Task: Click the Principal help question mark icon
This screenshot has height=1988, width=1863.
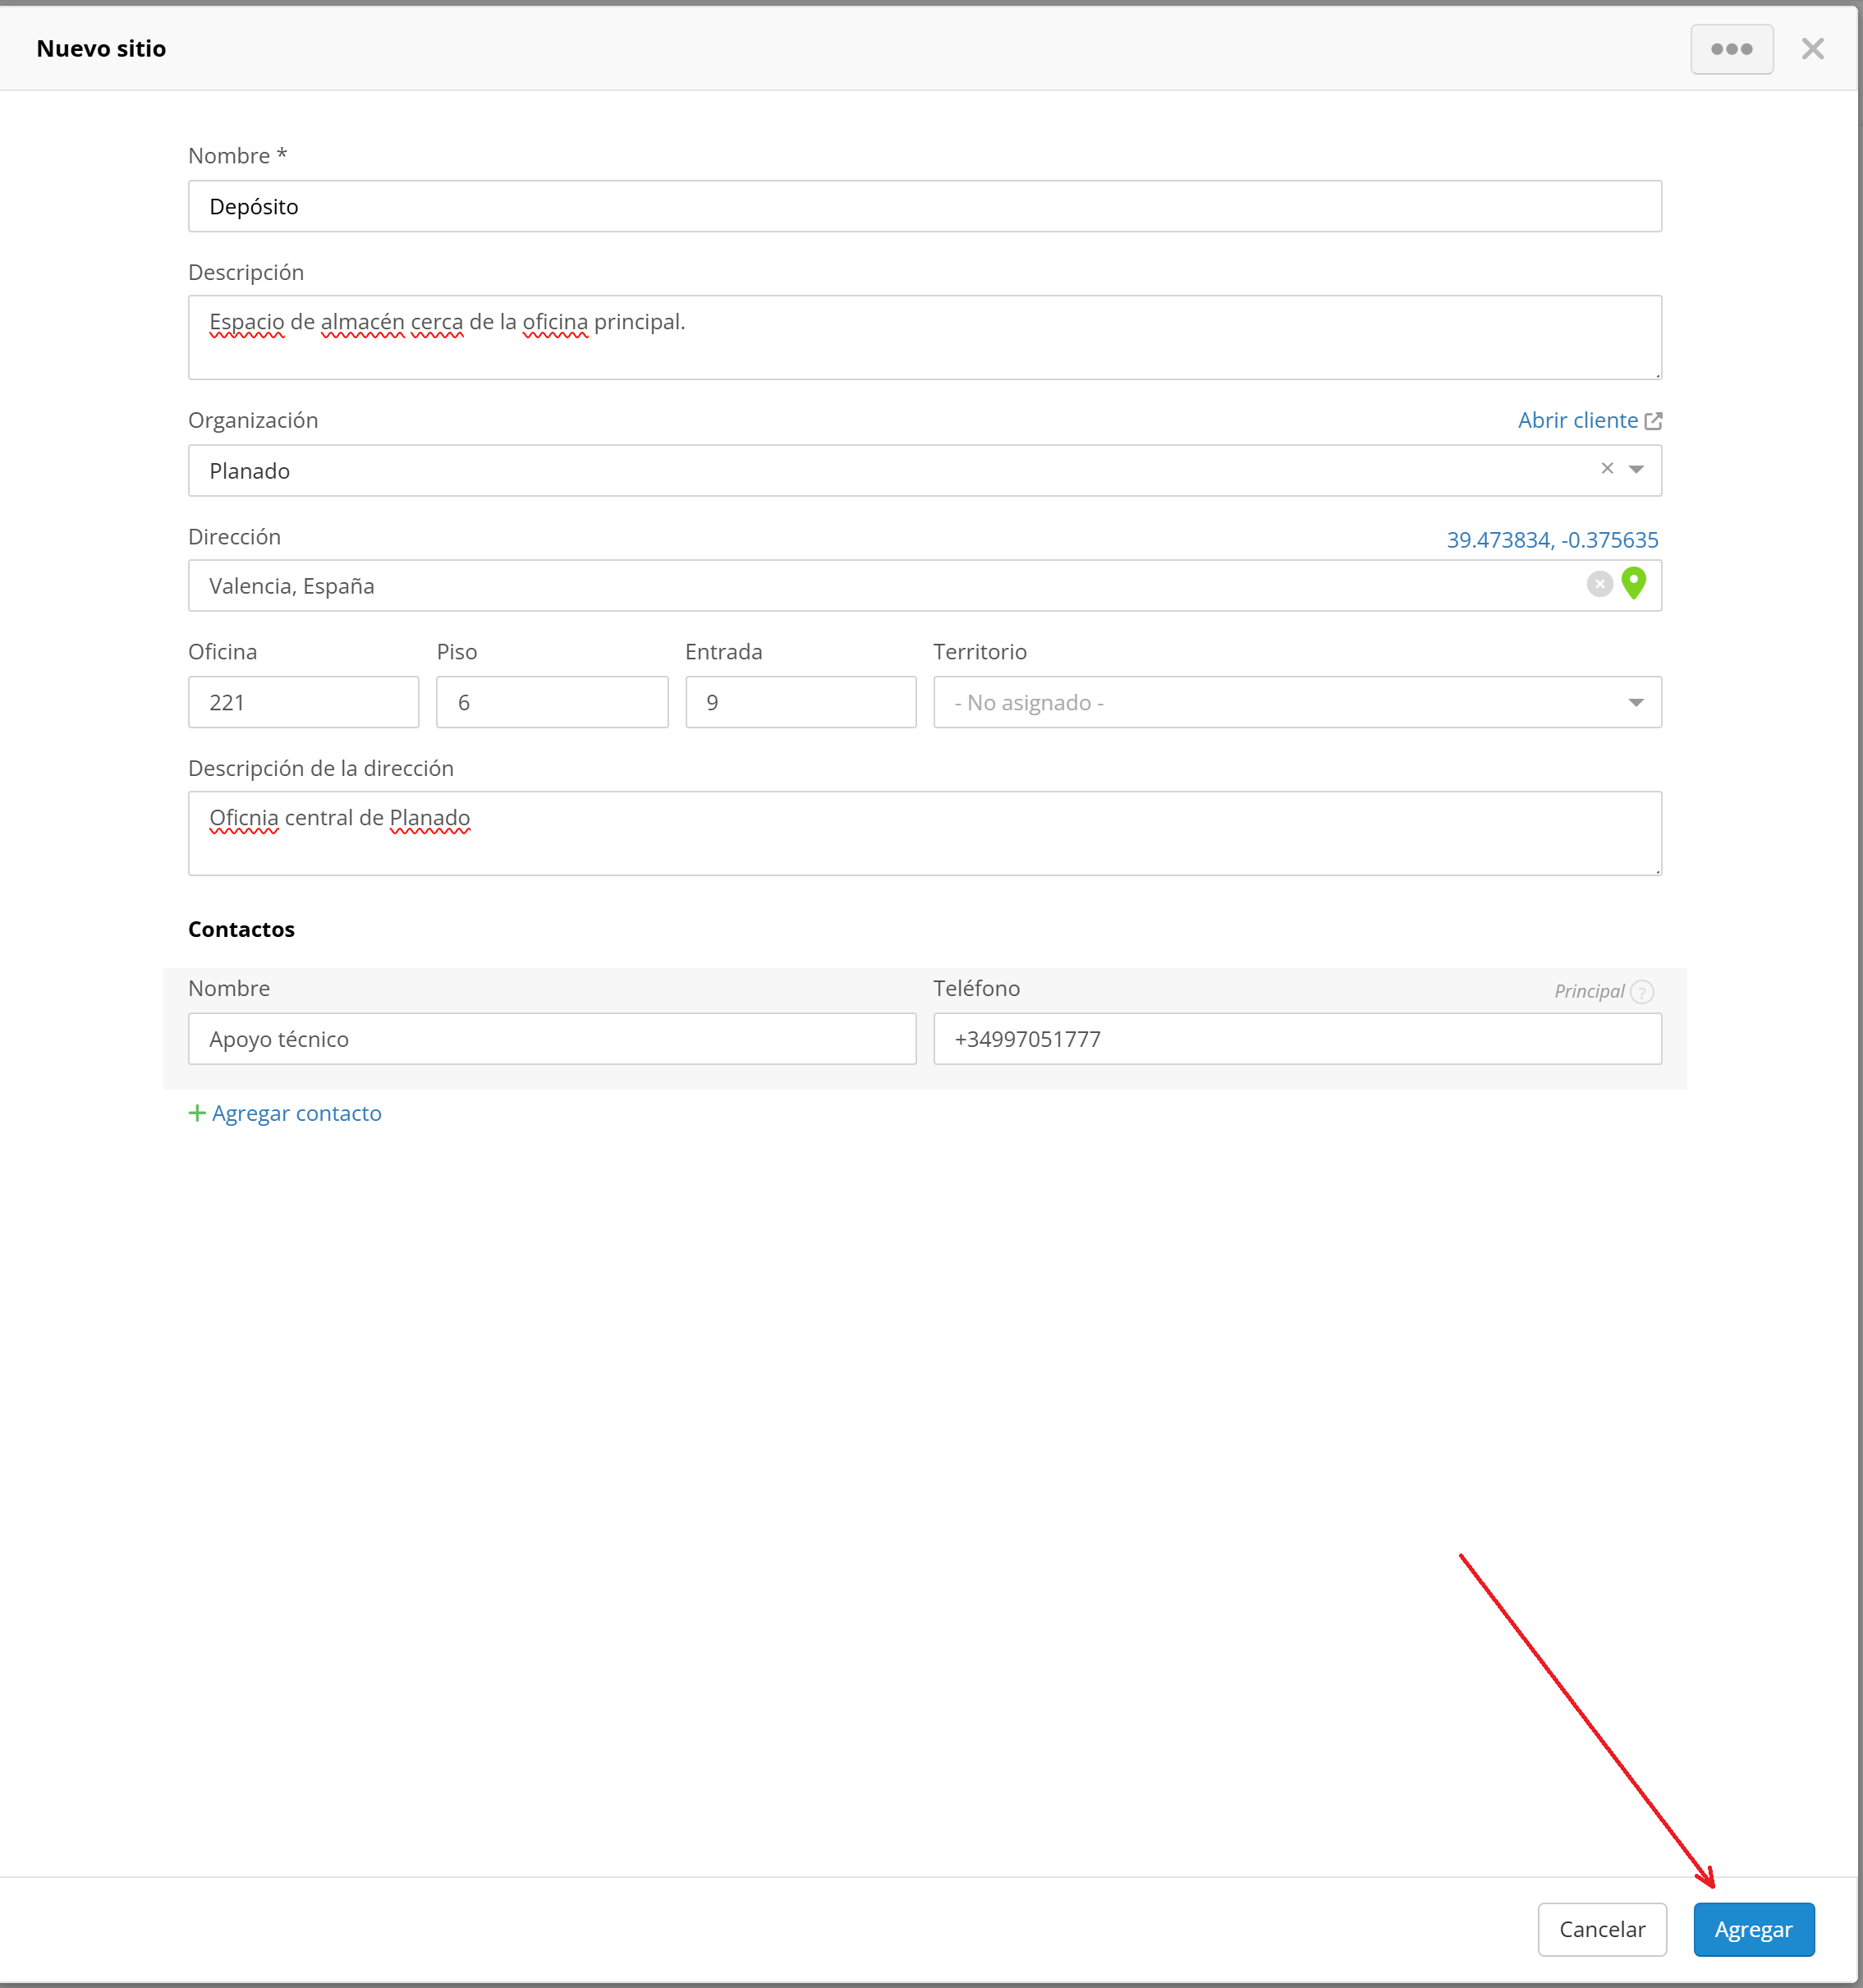Action: [1641, 991]
